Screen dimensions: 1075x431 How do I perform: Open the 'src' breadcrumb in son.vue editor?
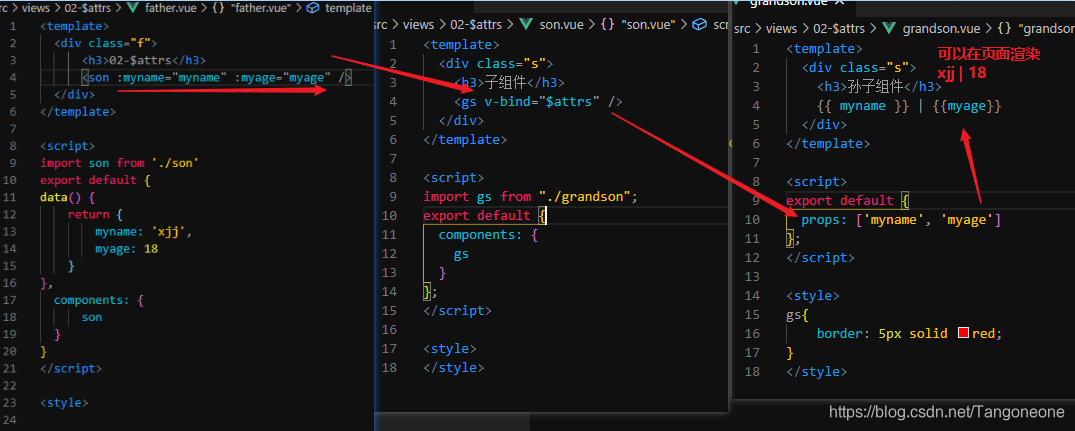click(381, 24)
